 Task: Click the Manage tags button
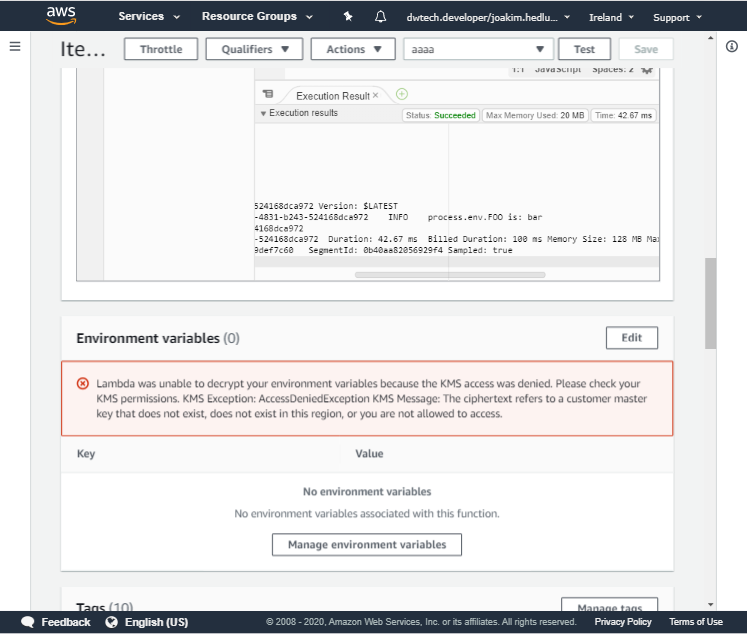tap(610, 605)
